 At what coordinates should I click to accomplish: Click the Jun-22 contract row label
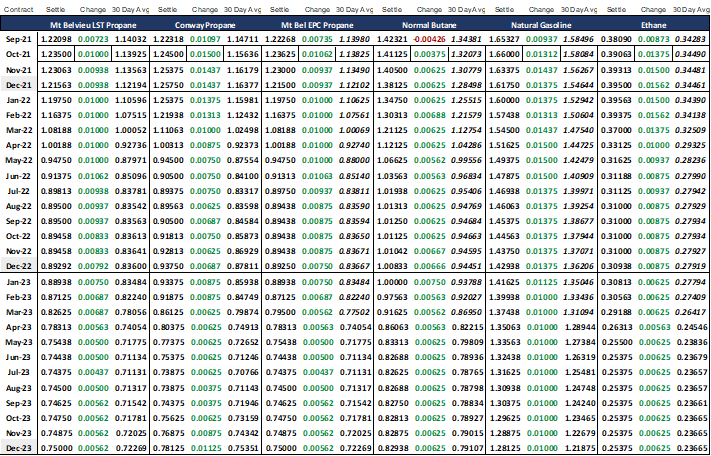tap(19, 176)
